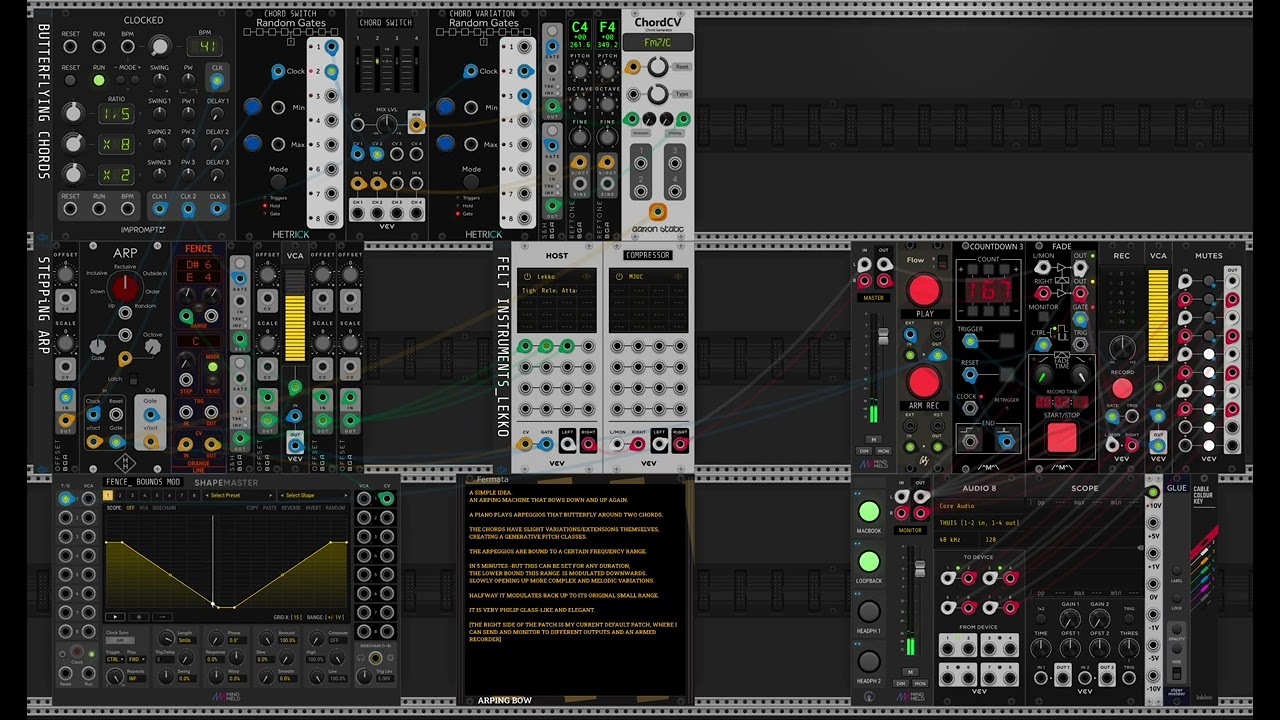Viewport: 1280px width, 720px height.
Task: Click the CLK 1 output jack on Clocked
Action: 159,209
